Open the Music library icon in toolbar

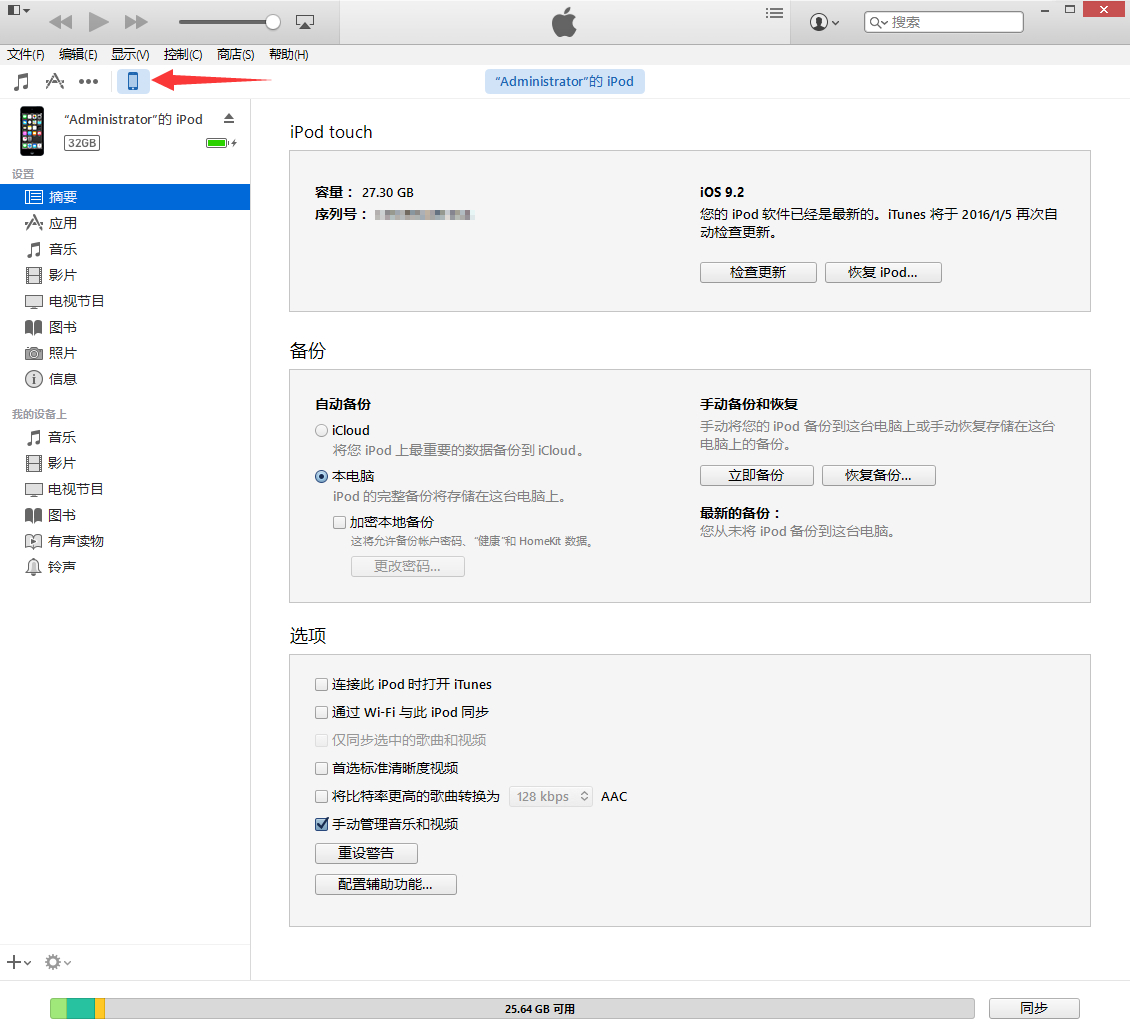tap(22, 81)
